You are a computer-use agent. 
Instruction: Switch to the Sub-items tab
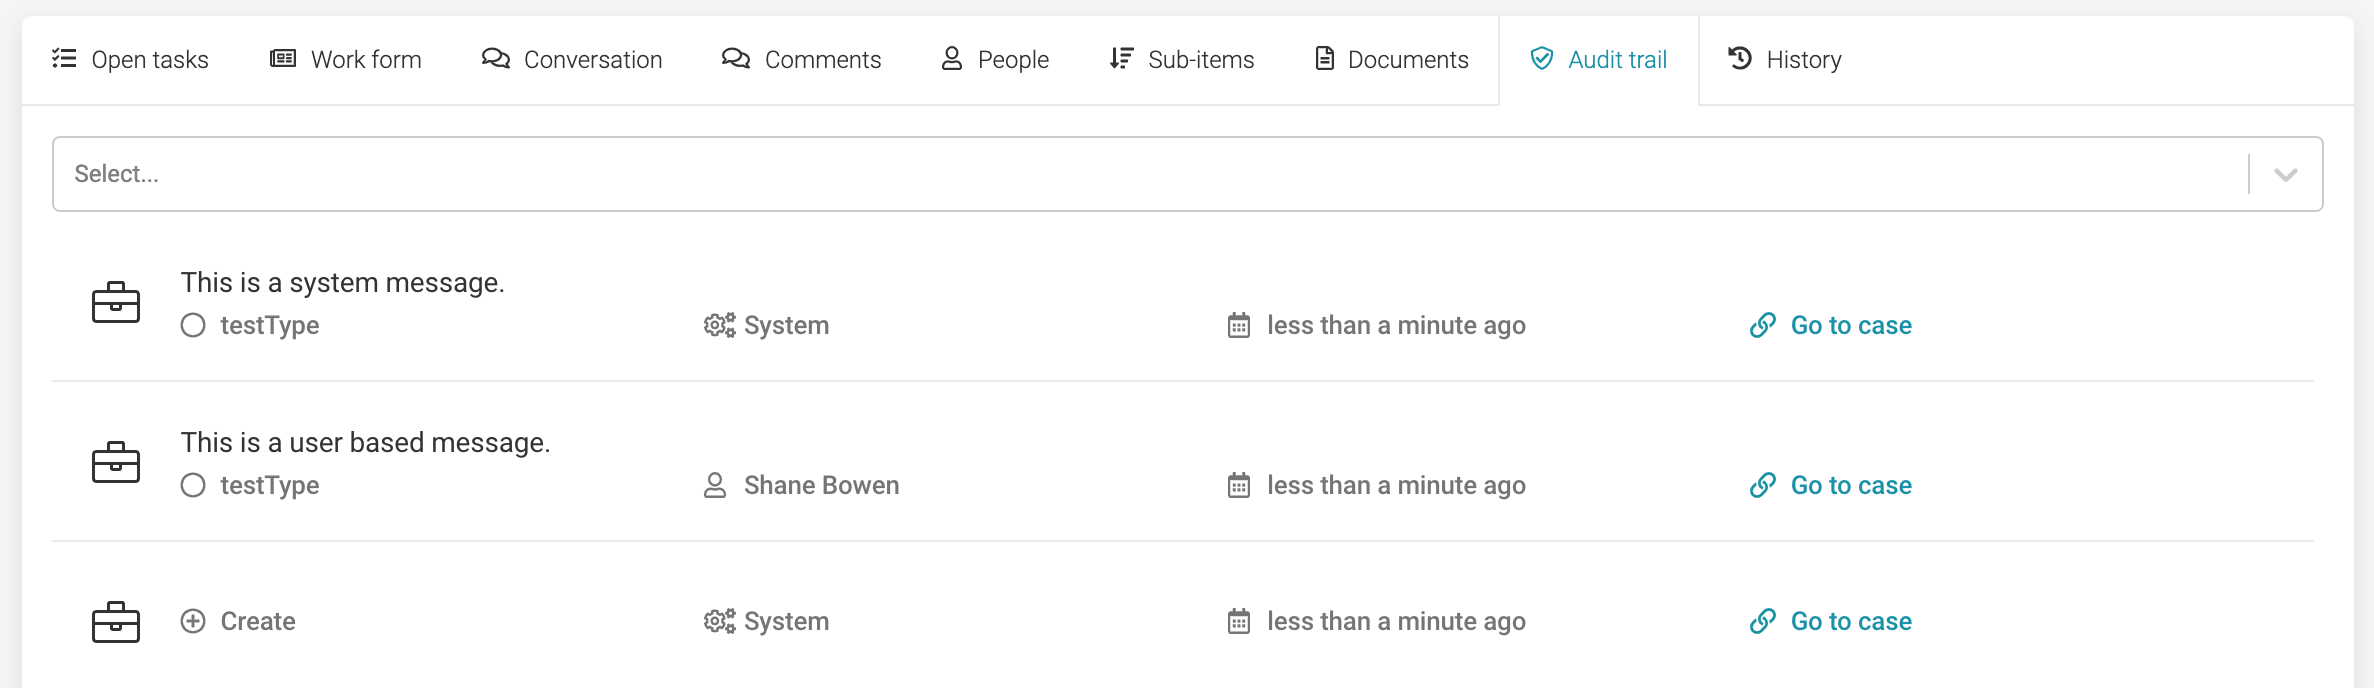tap(1182, 60)
